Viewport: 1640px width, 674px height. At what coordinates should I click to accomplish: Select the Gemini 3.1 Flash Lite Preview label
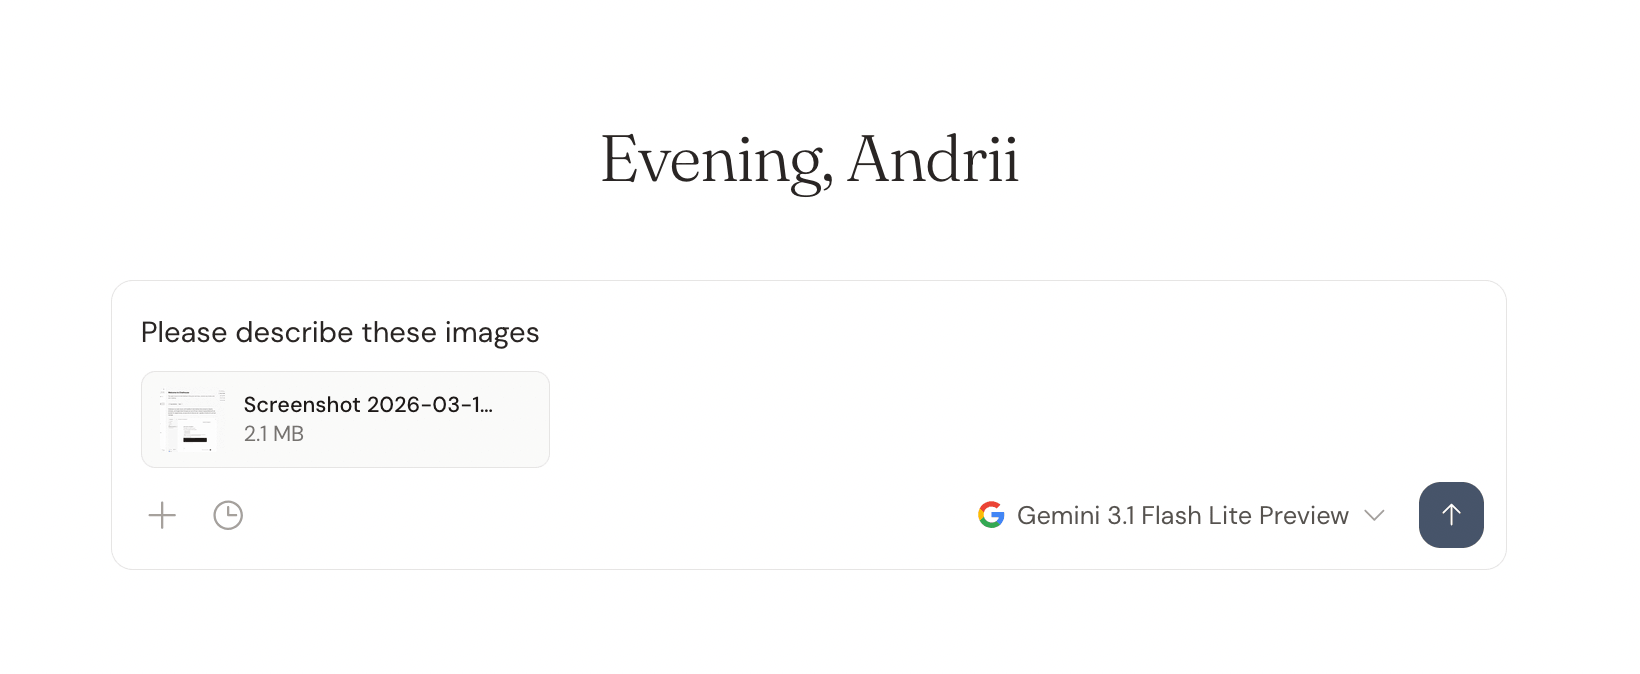tap(1182, 515)
